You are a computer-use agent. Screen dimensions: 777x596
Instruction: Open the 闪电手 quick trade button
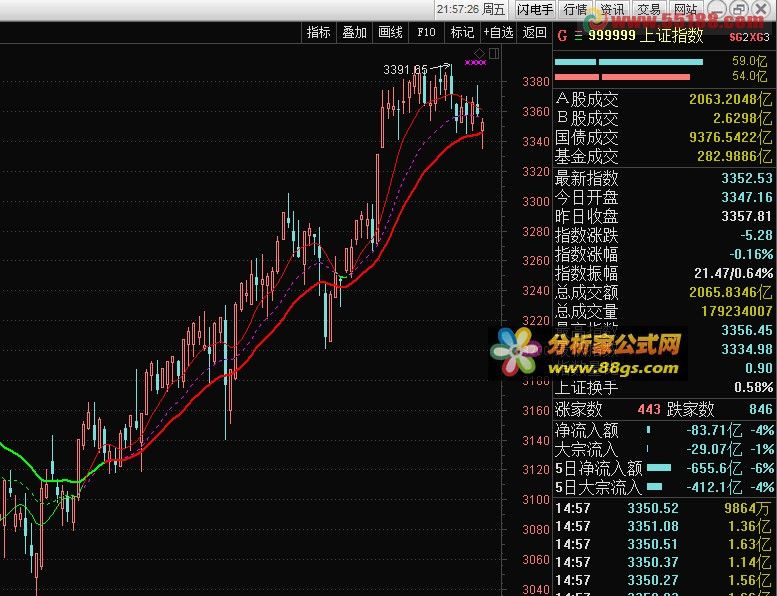534,9
